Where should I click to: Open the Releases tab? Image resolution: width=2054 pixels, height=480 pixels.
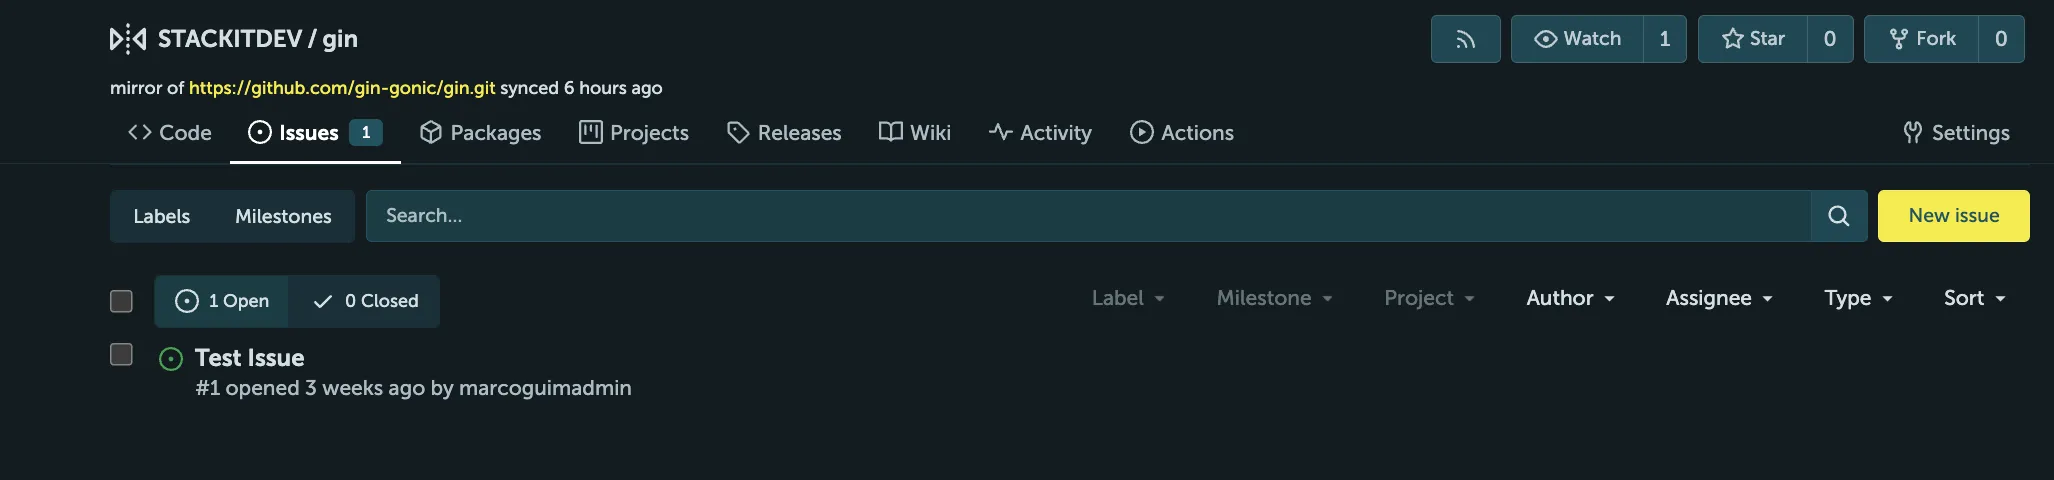tap(784, 133)
